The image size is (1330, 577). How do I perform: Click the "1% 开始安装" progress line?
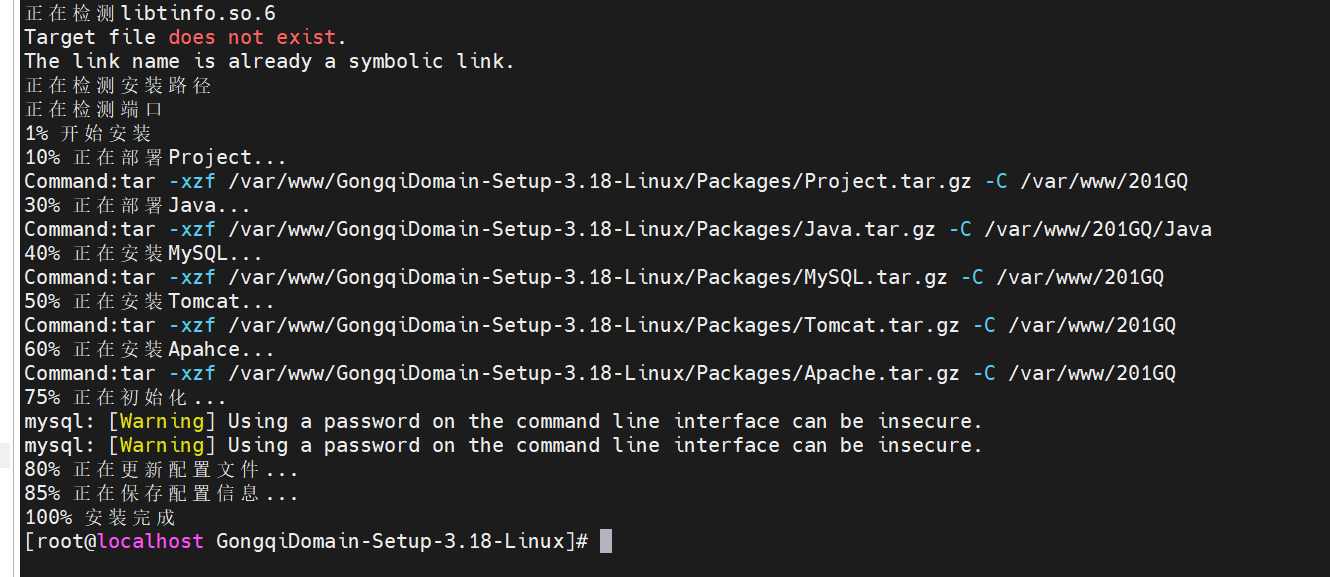88,133
